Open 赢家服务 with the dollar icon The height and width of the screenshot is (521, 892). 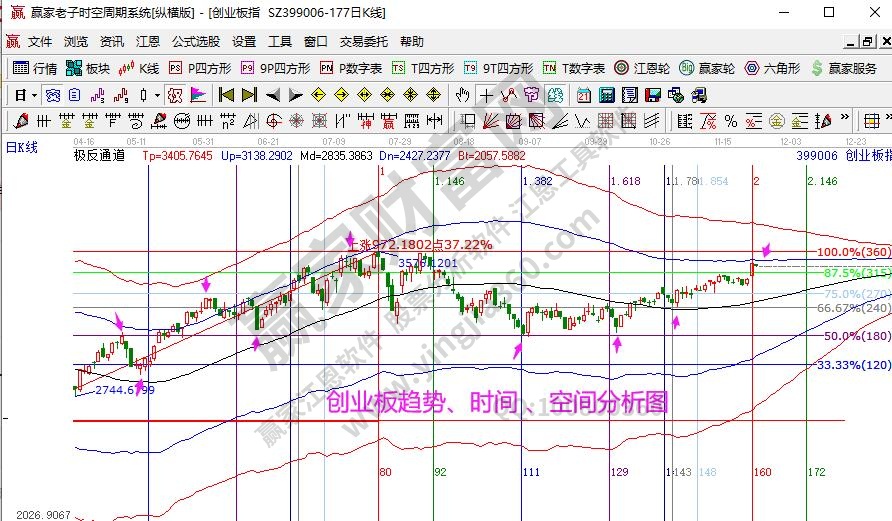tap(845, 68)
